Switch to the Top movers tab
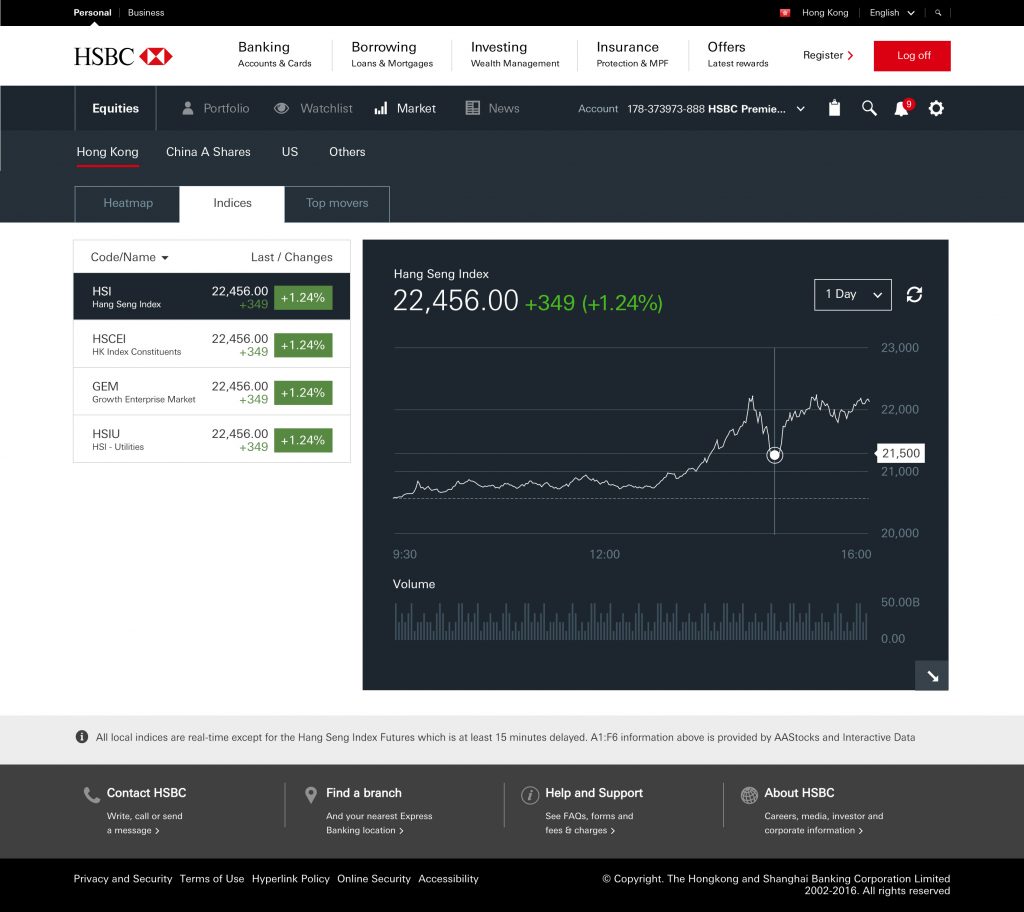The height and width of the screenshot is (912, 1024). pyautogui.click(x=337, y=203)
